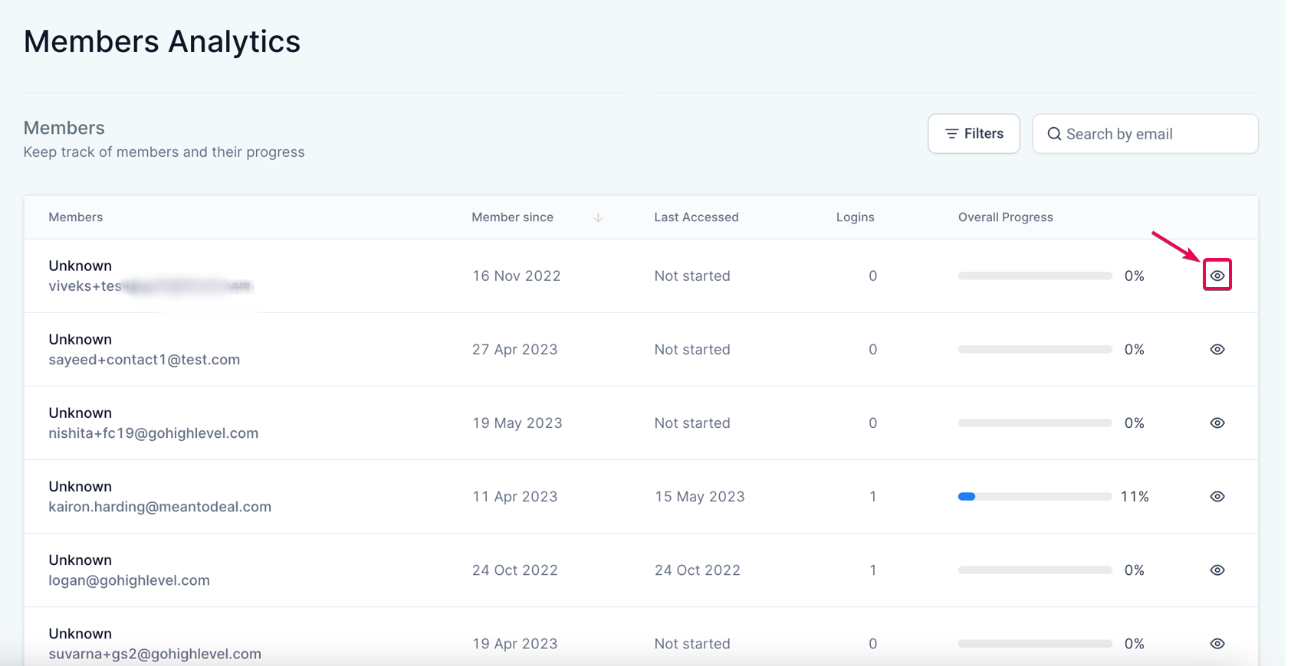1291x666 pixels.
Task: Click the filter lines icon
Action: (952, 134)
